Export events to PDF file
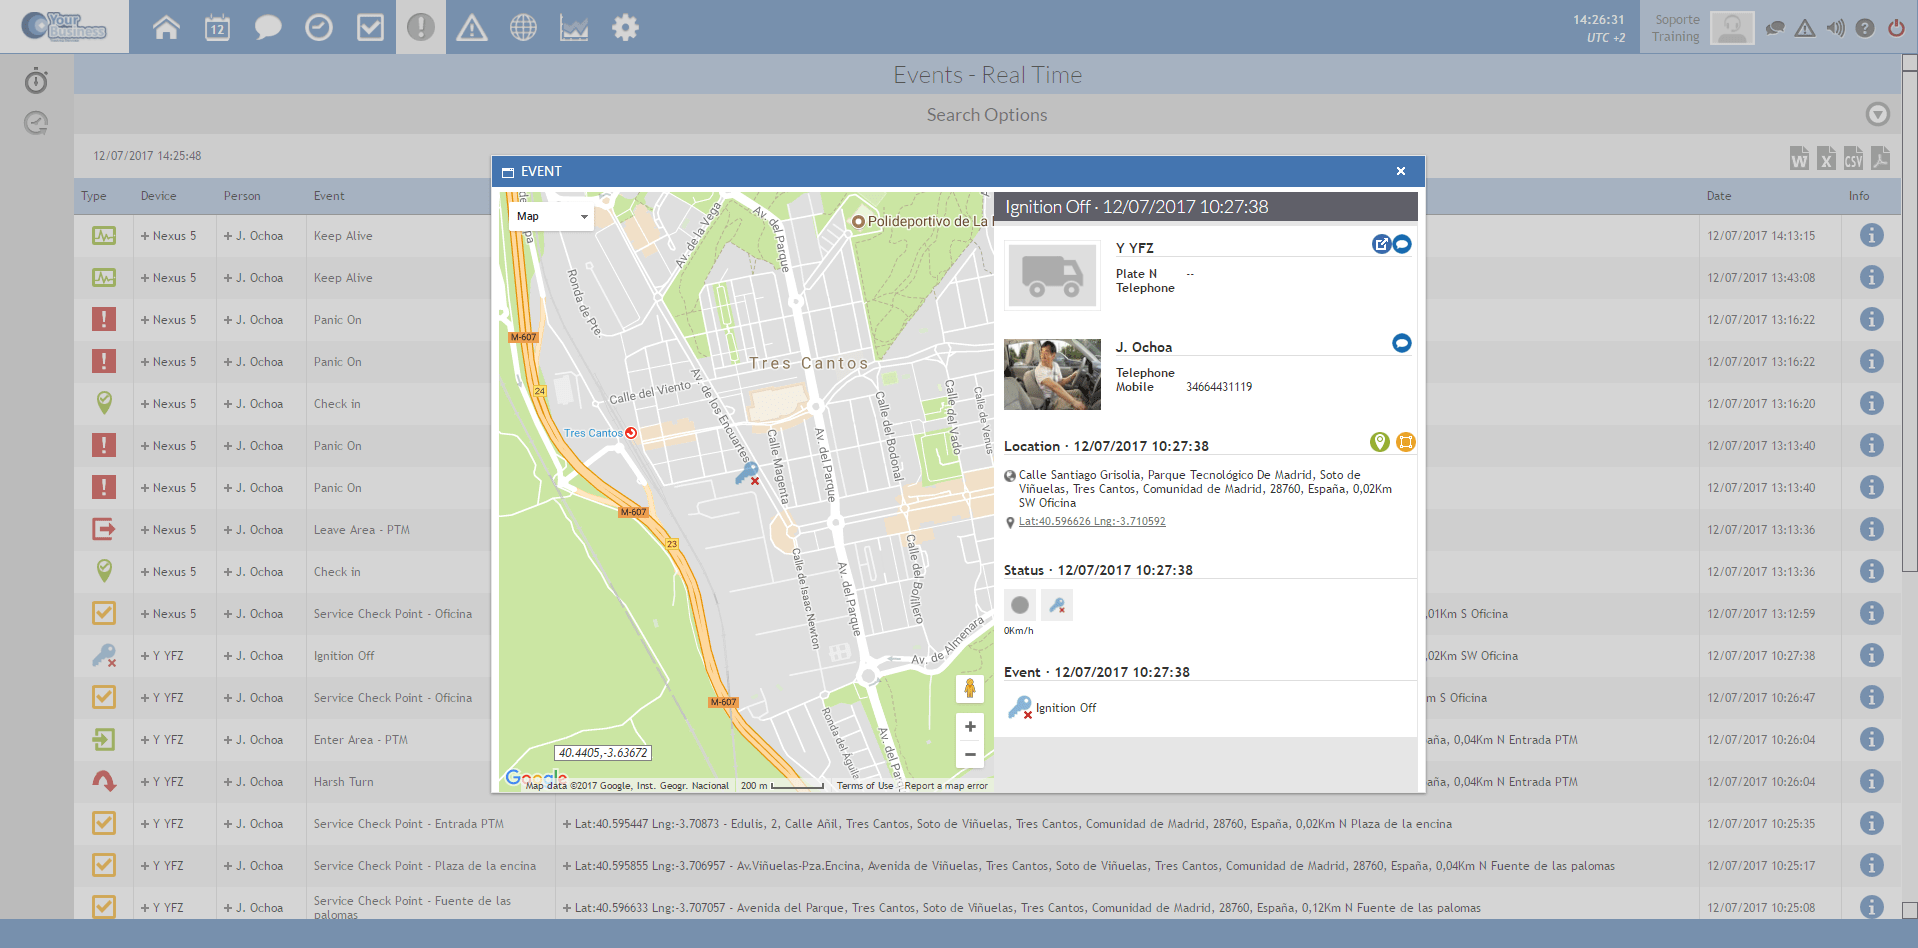Viewport: 1918px width, 948px height. click(x=1880, y=158)
